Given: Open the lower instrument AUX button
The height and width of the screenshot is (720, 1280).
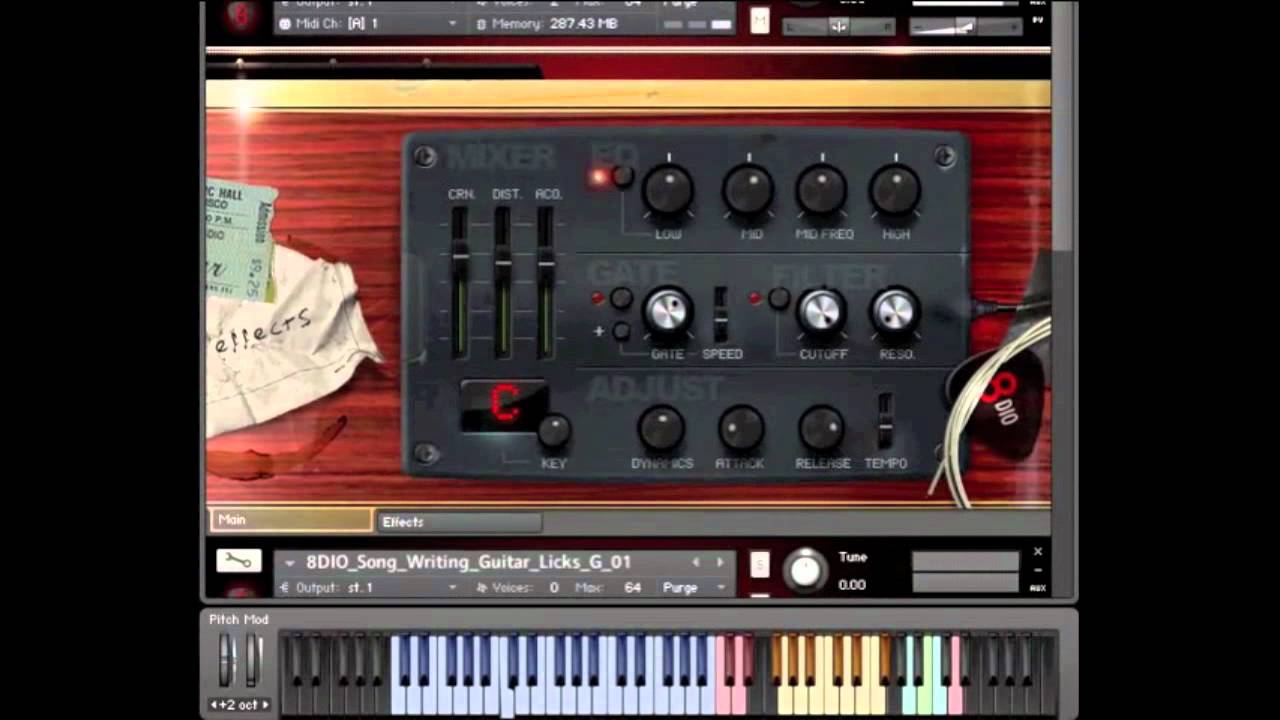Looking at the screenshot, I should (x=1038, y=588).
